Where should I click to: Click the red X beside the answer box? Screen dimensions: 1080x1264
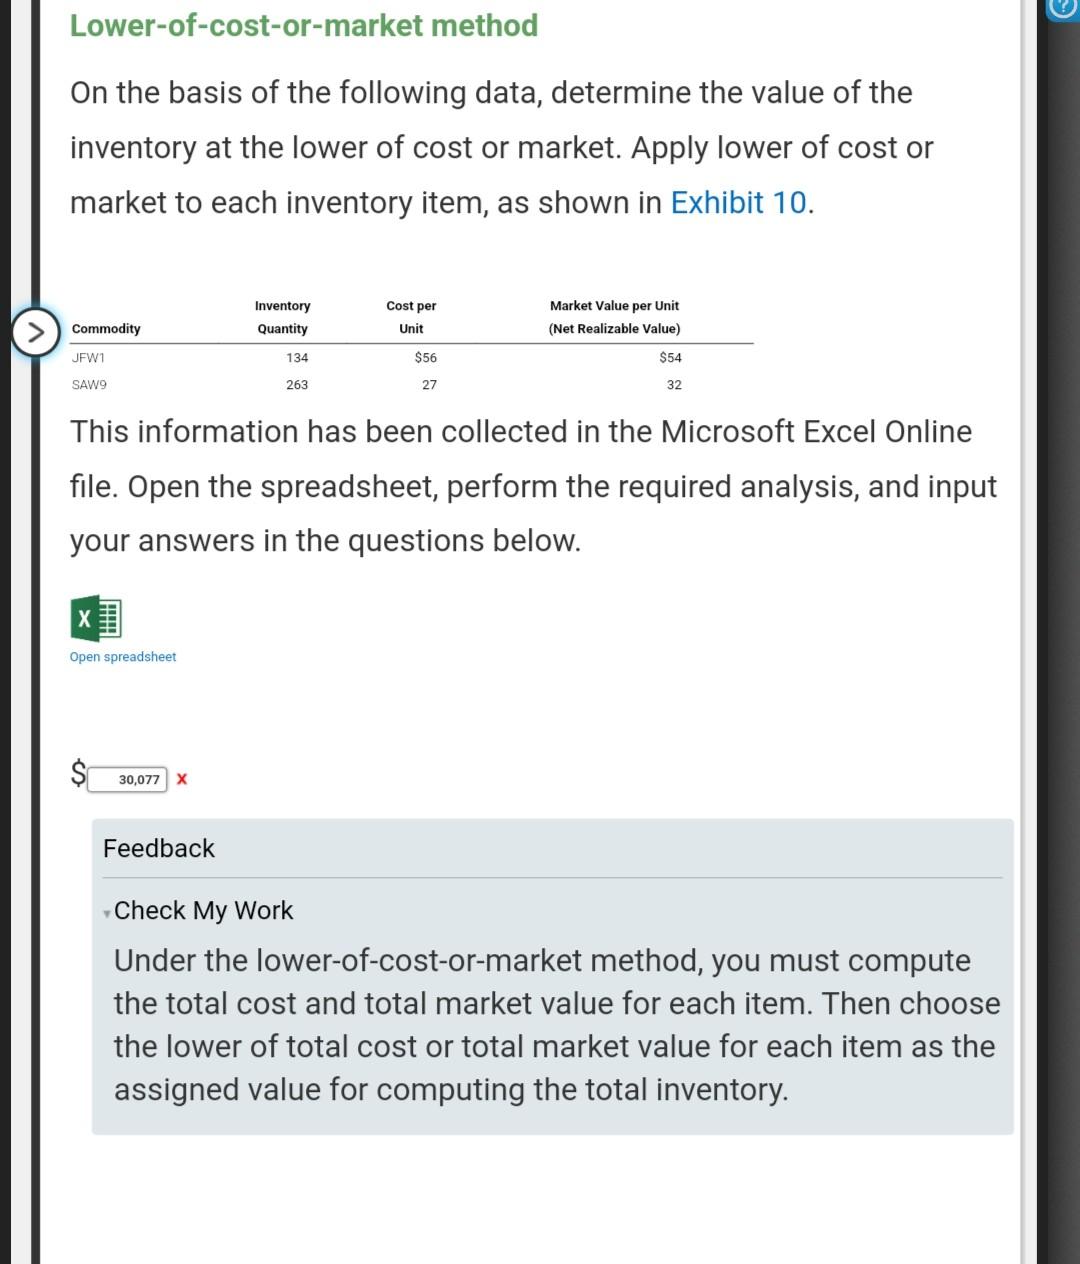coord(181,779)
